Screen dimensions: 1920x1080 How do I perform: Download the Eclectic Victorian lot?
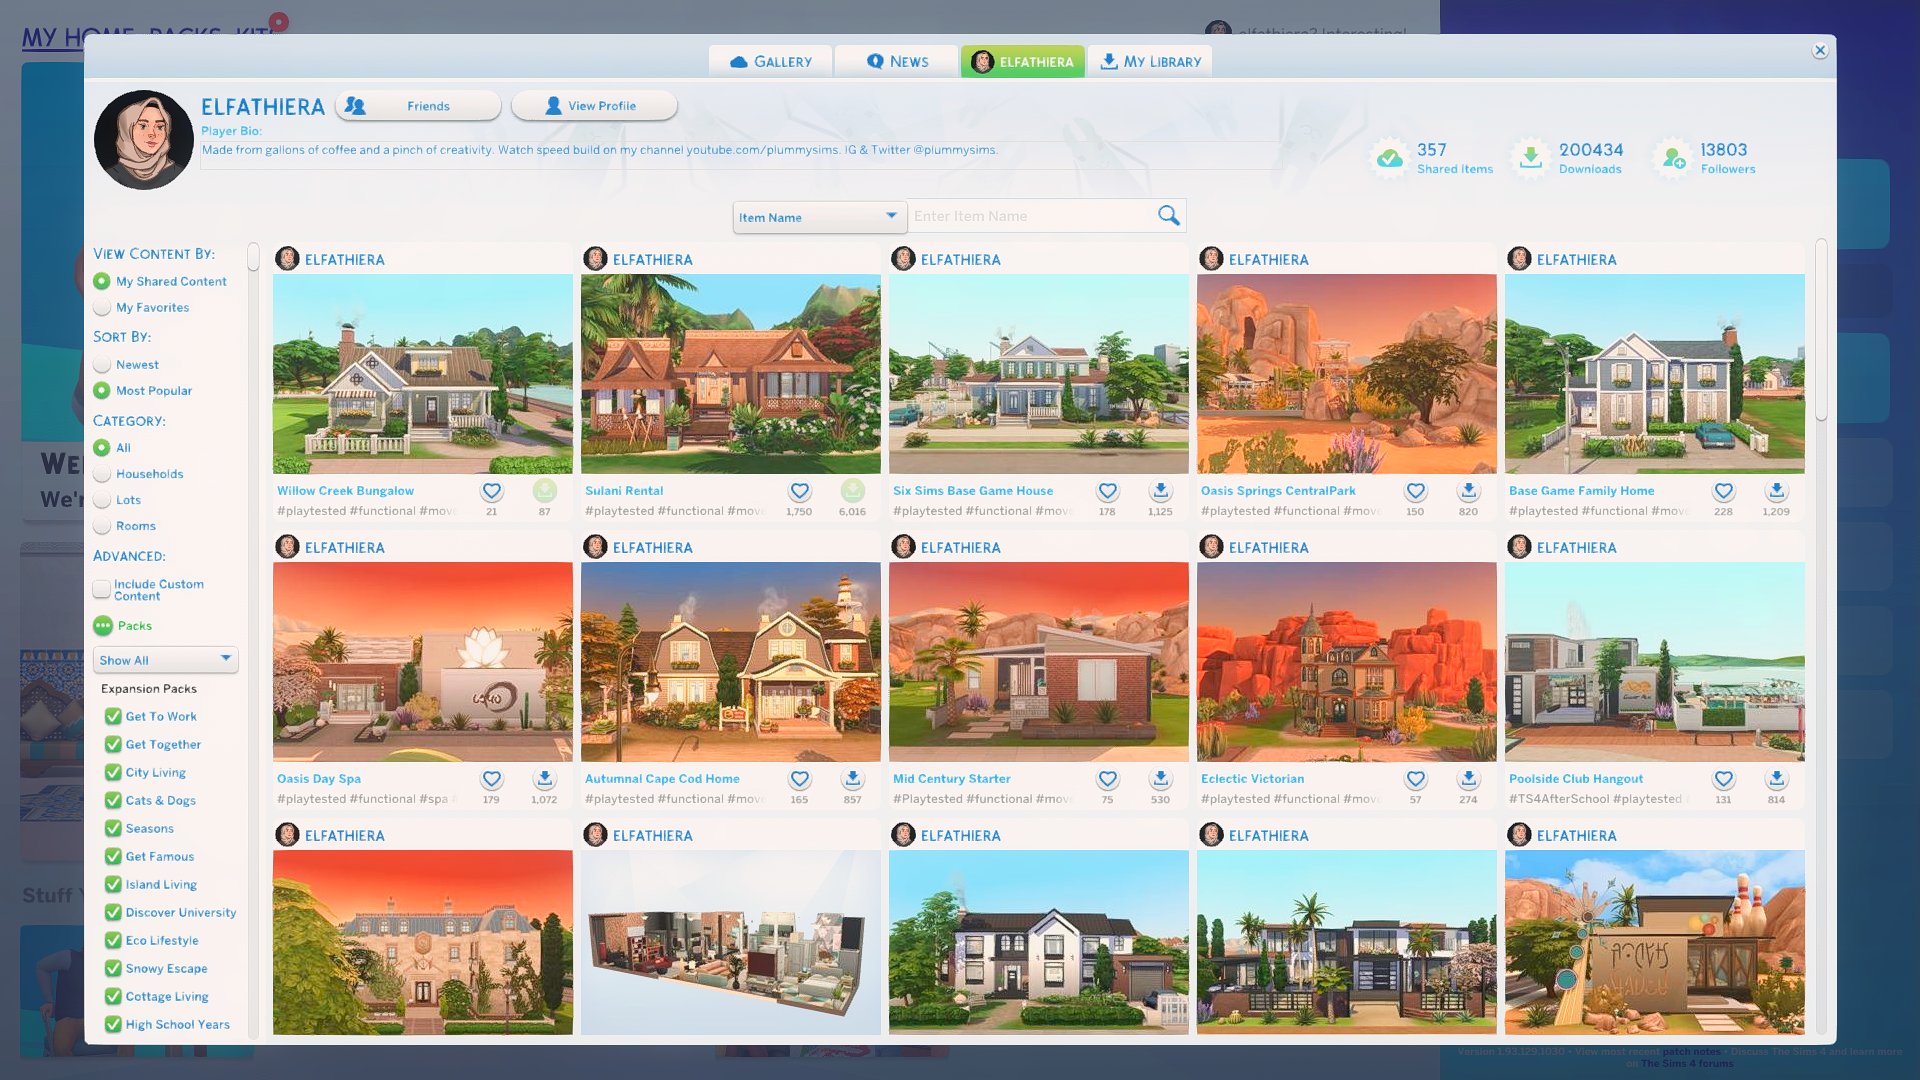(x=1468, y=779)
